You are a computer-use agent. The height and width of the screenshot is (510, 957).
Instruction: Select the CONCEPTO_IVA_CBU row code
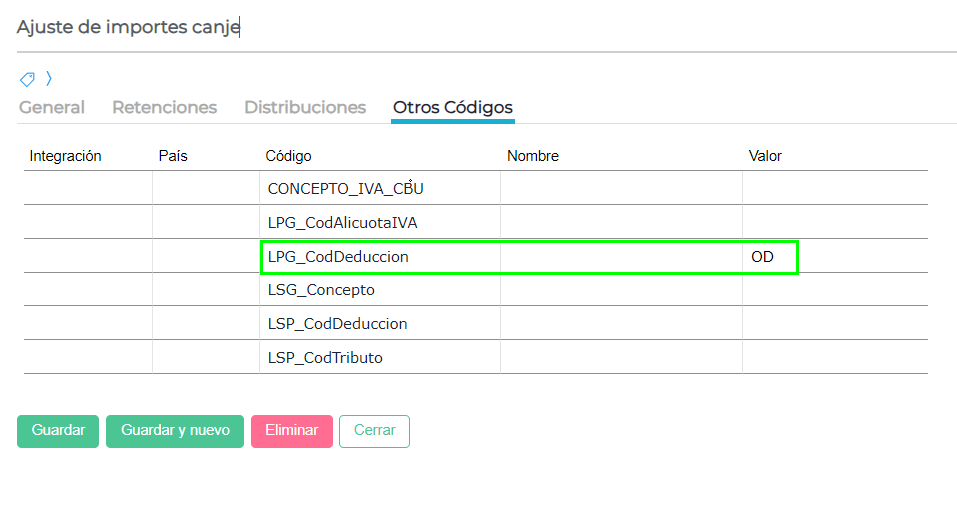(338, 188)
